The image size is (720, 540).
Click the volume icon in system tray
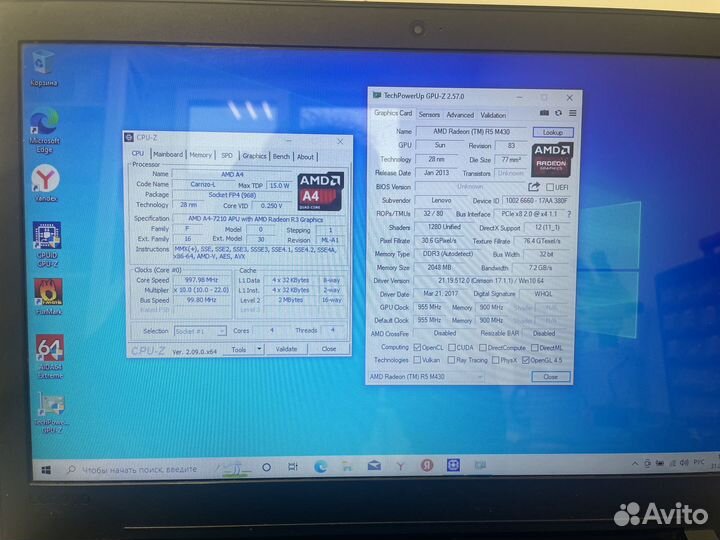[684, 463]
